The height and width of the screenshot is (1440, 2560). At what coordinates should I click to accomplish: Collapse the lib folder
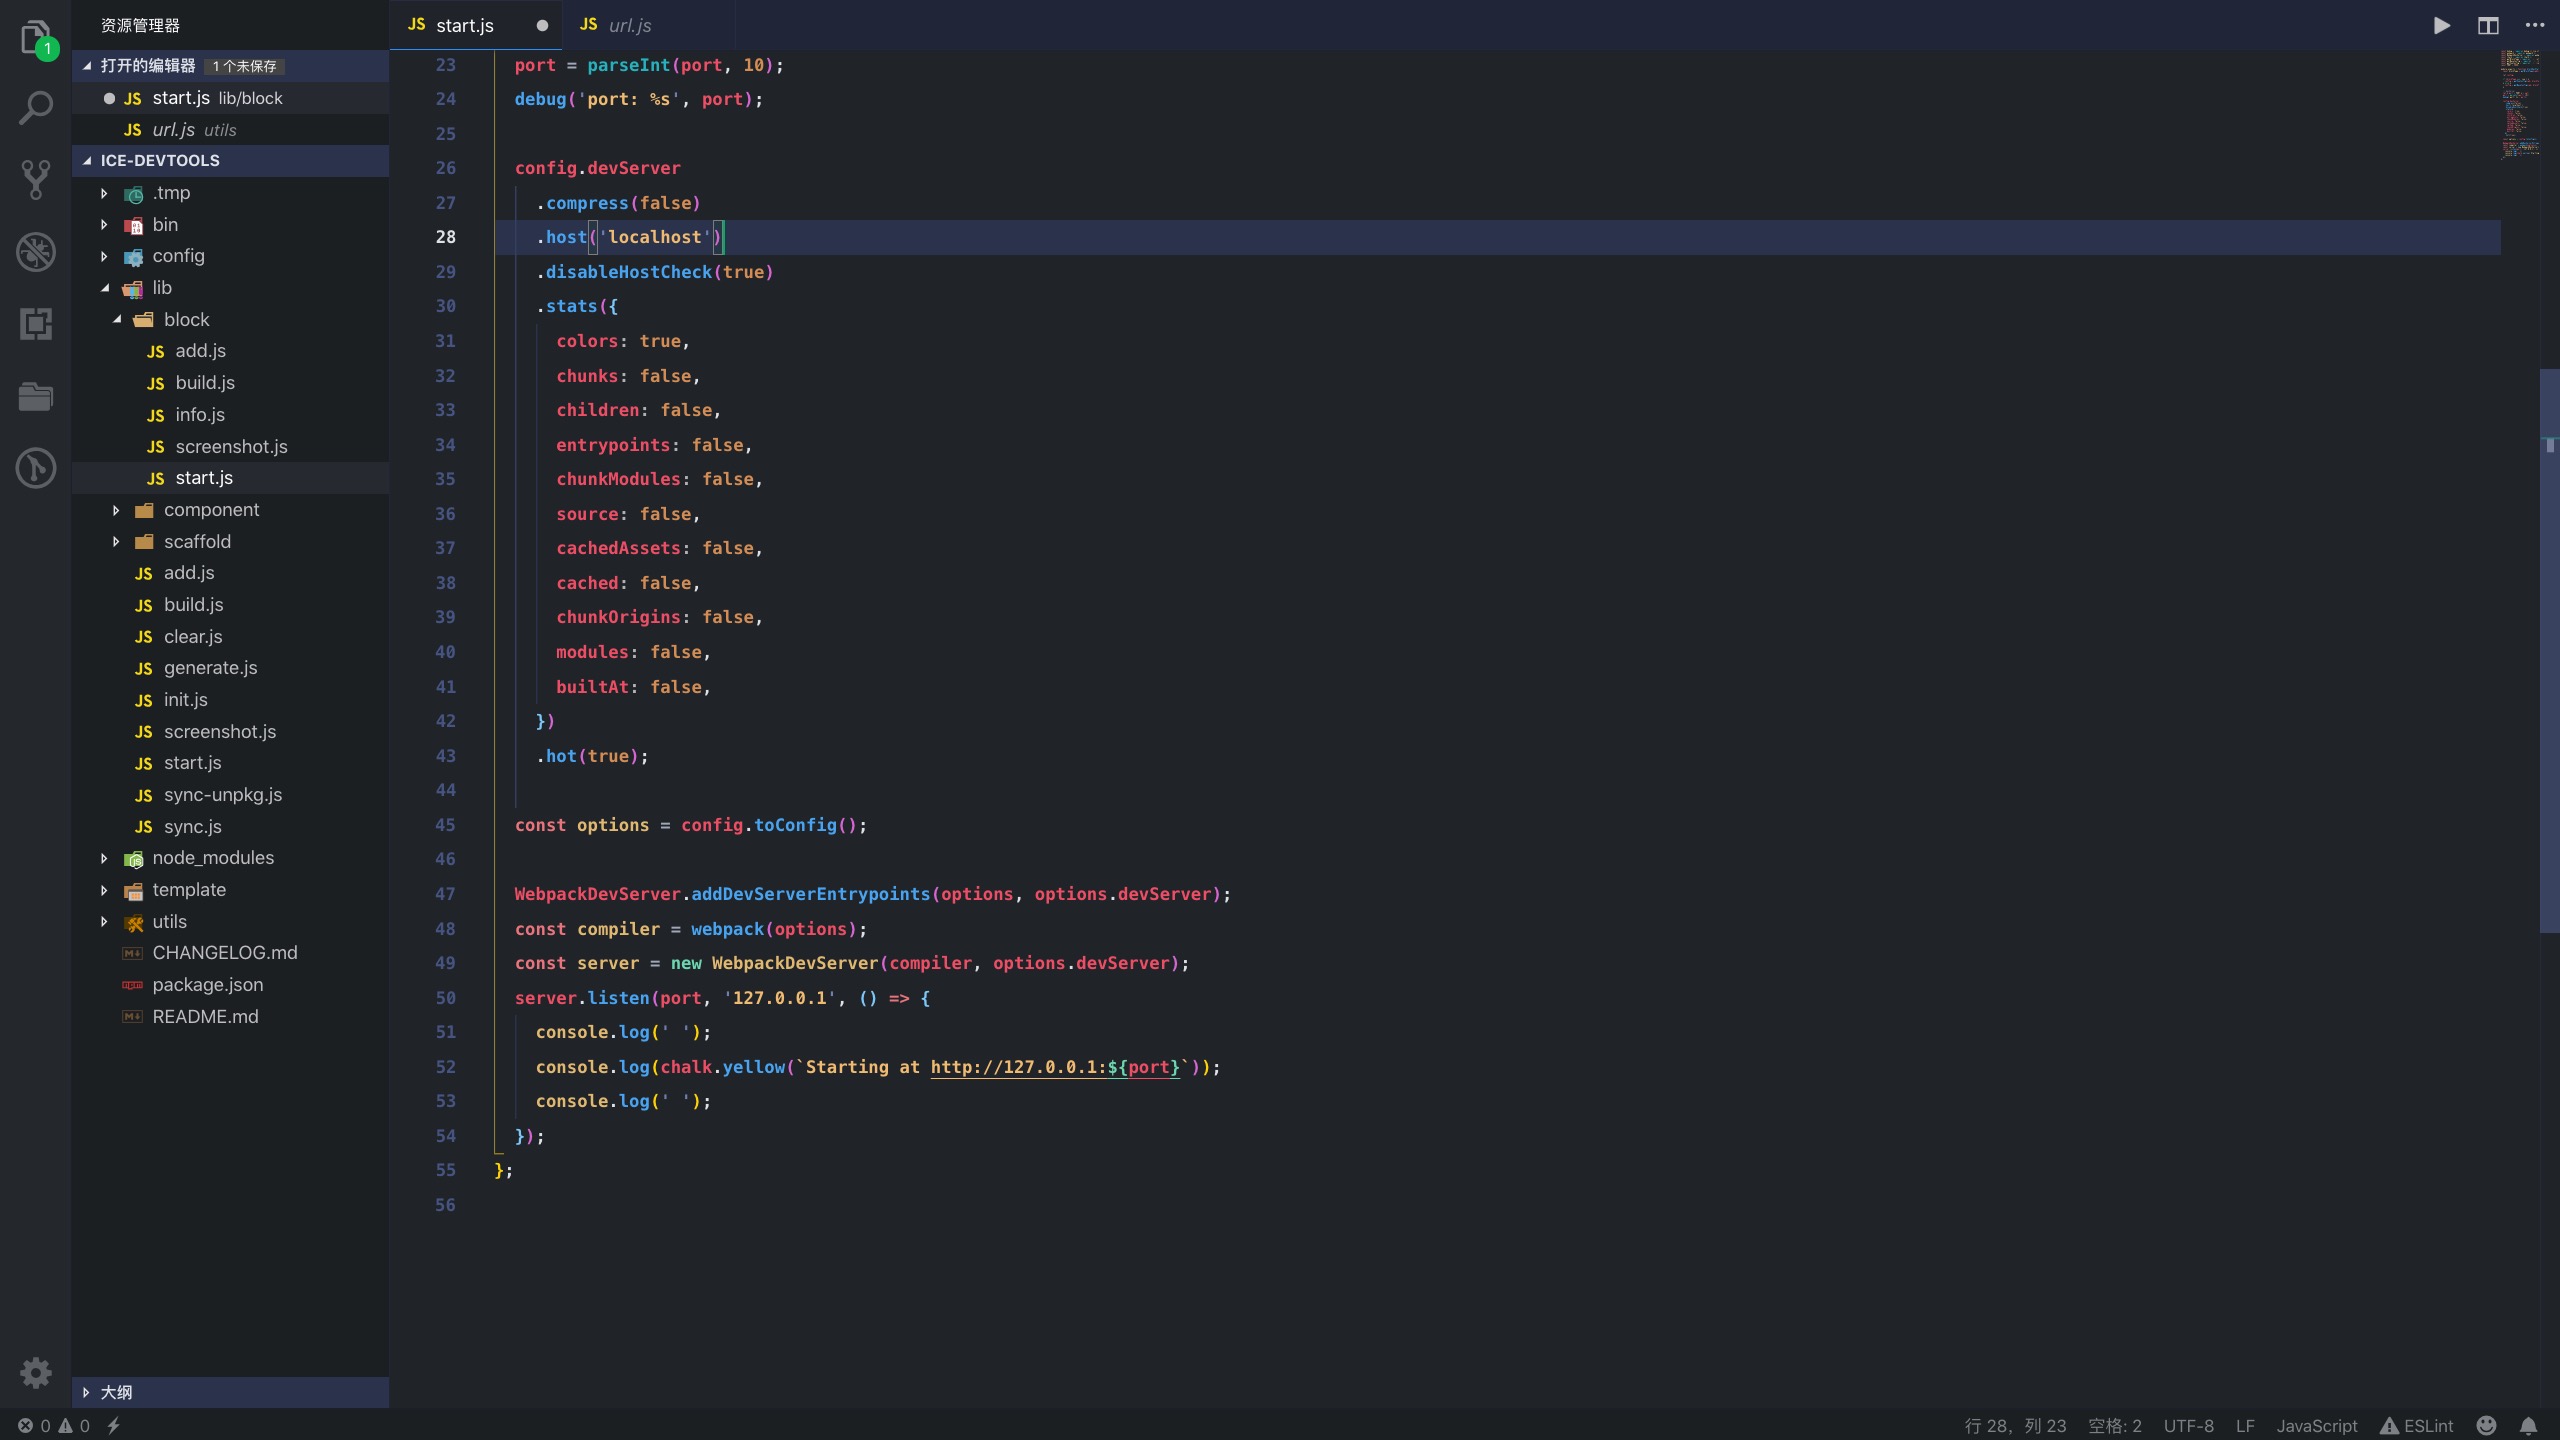coord(230,288)
